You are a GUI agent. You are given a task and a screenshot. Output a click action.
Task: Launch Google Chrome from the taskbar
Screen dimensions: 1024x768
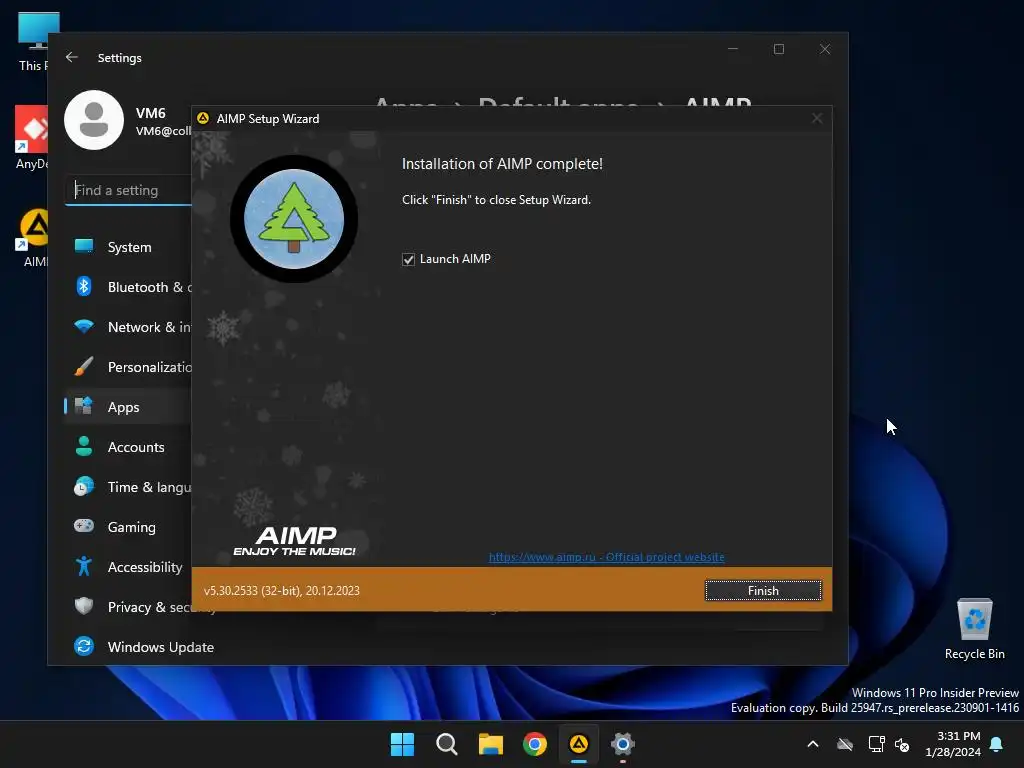pos(535,744)
